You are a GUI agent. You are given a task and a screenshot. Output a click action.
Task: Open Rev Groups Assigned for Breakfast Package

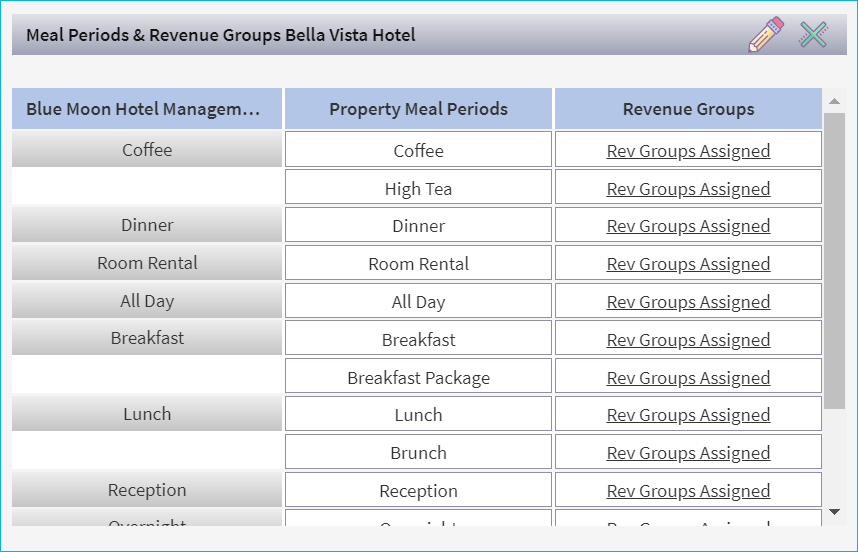point(688,378)
